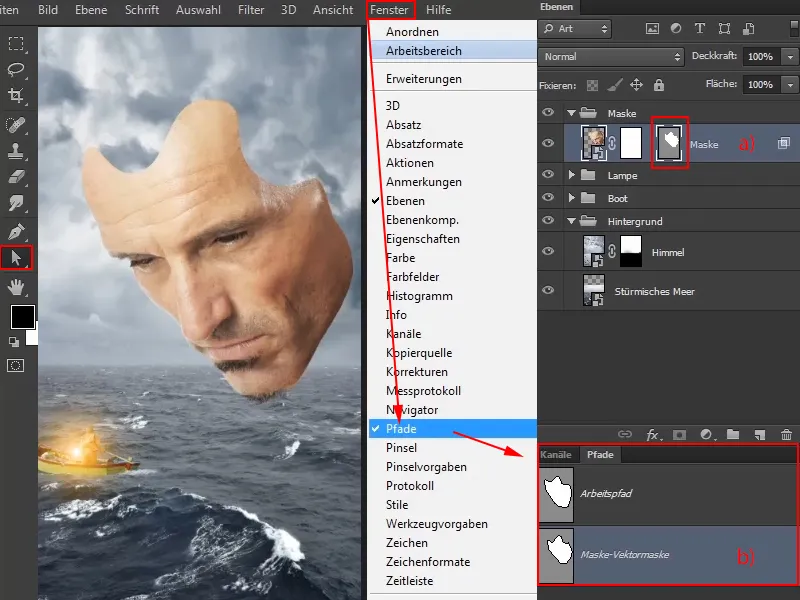
Task: Open the Deckkraft opacity dropdown arrow
Action: point(790,57)
